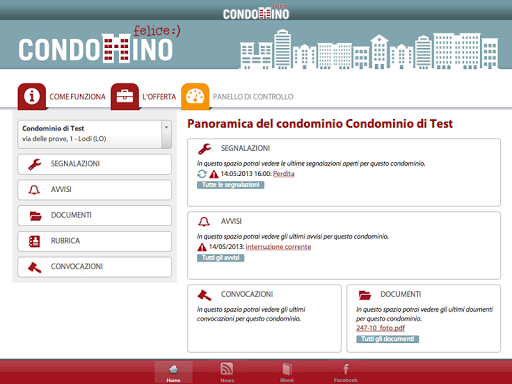Click the folder icon in Documenti panel
The image size is (512, 384).
(x=365, y=295)
